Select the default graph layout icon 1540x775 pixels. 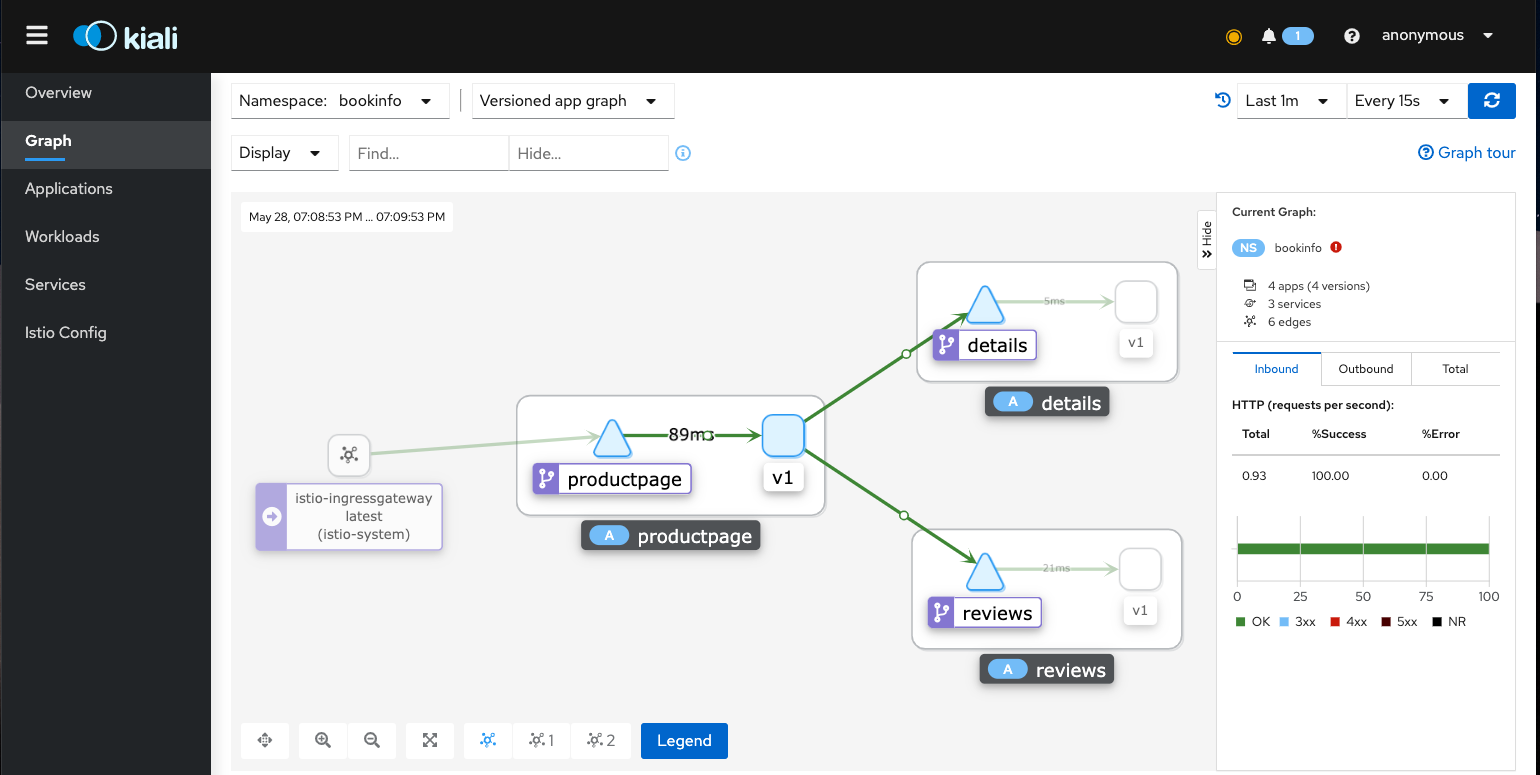pyautogui.click(x=488, y=741)
